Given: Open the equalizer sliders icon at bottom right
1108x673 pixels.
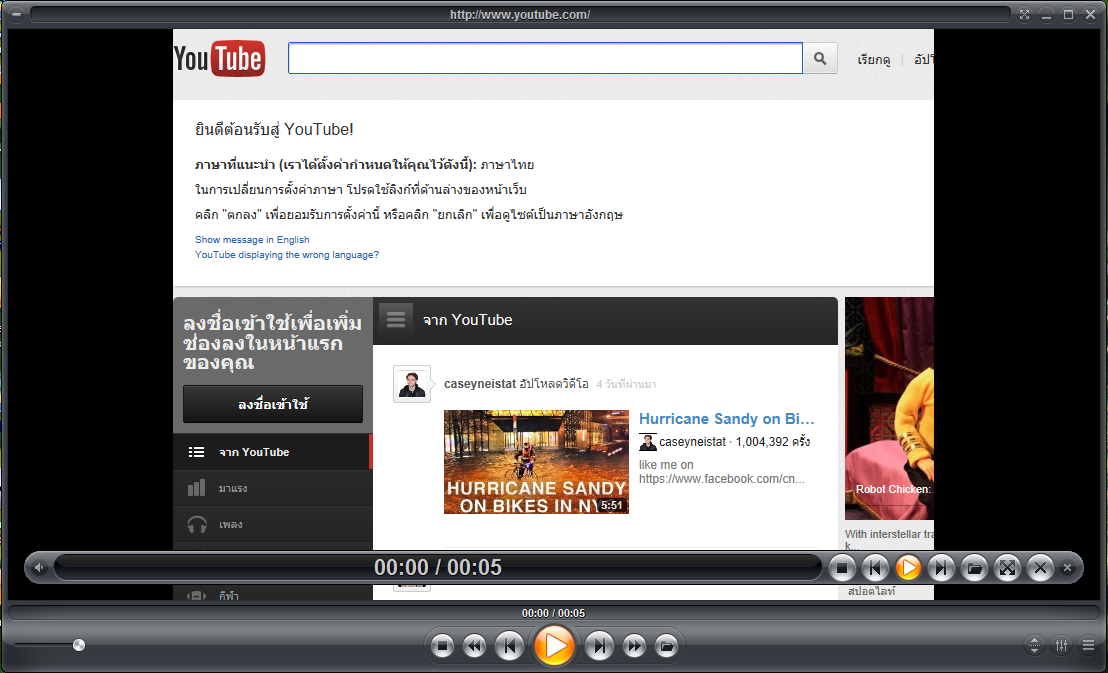Looking at the screenshot, I should pos(1061,645).
